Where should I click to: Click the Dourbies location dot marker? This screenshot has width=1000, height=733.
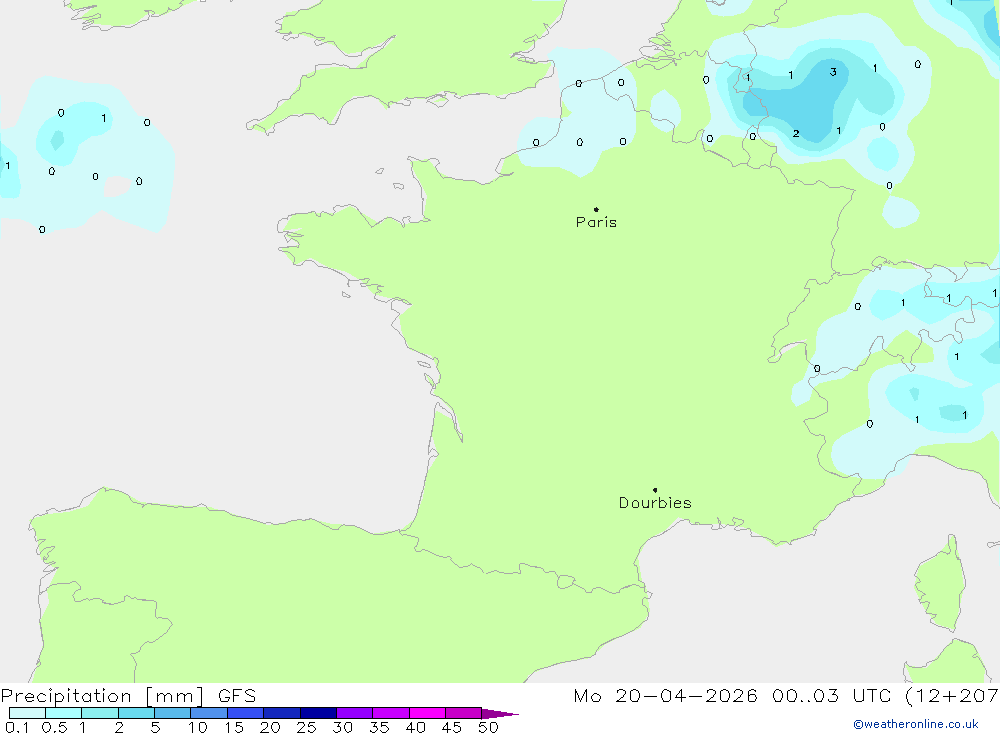click(655, 490)
